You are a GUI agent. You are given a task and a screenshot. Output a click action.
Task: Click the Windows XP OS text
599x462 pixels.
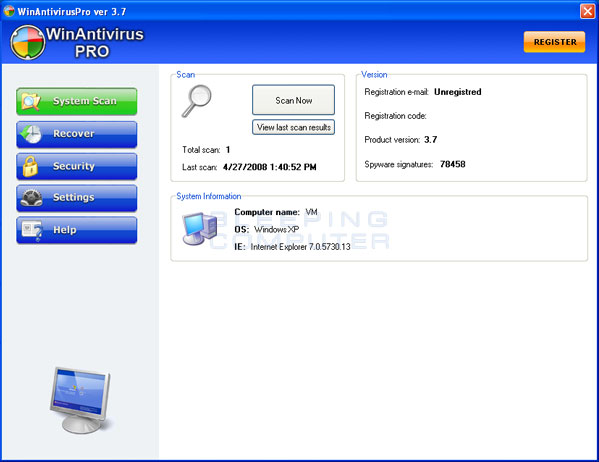point(277,229)
